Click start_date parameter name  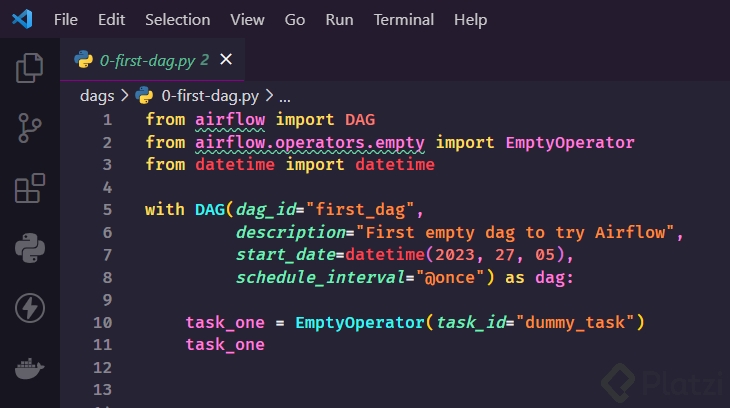click(285, 255)
